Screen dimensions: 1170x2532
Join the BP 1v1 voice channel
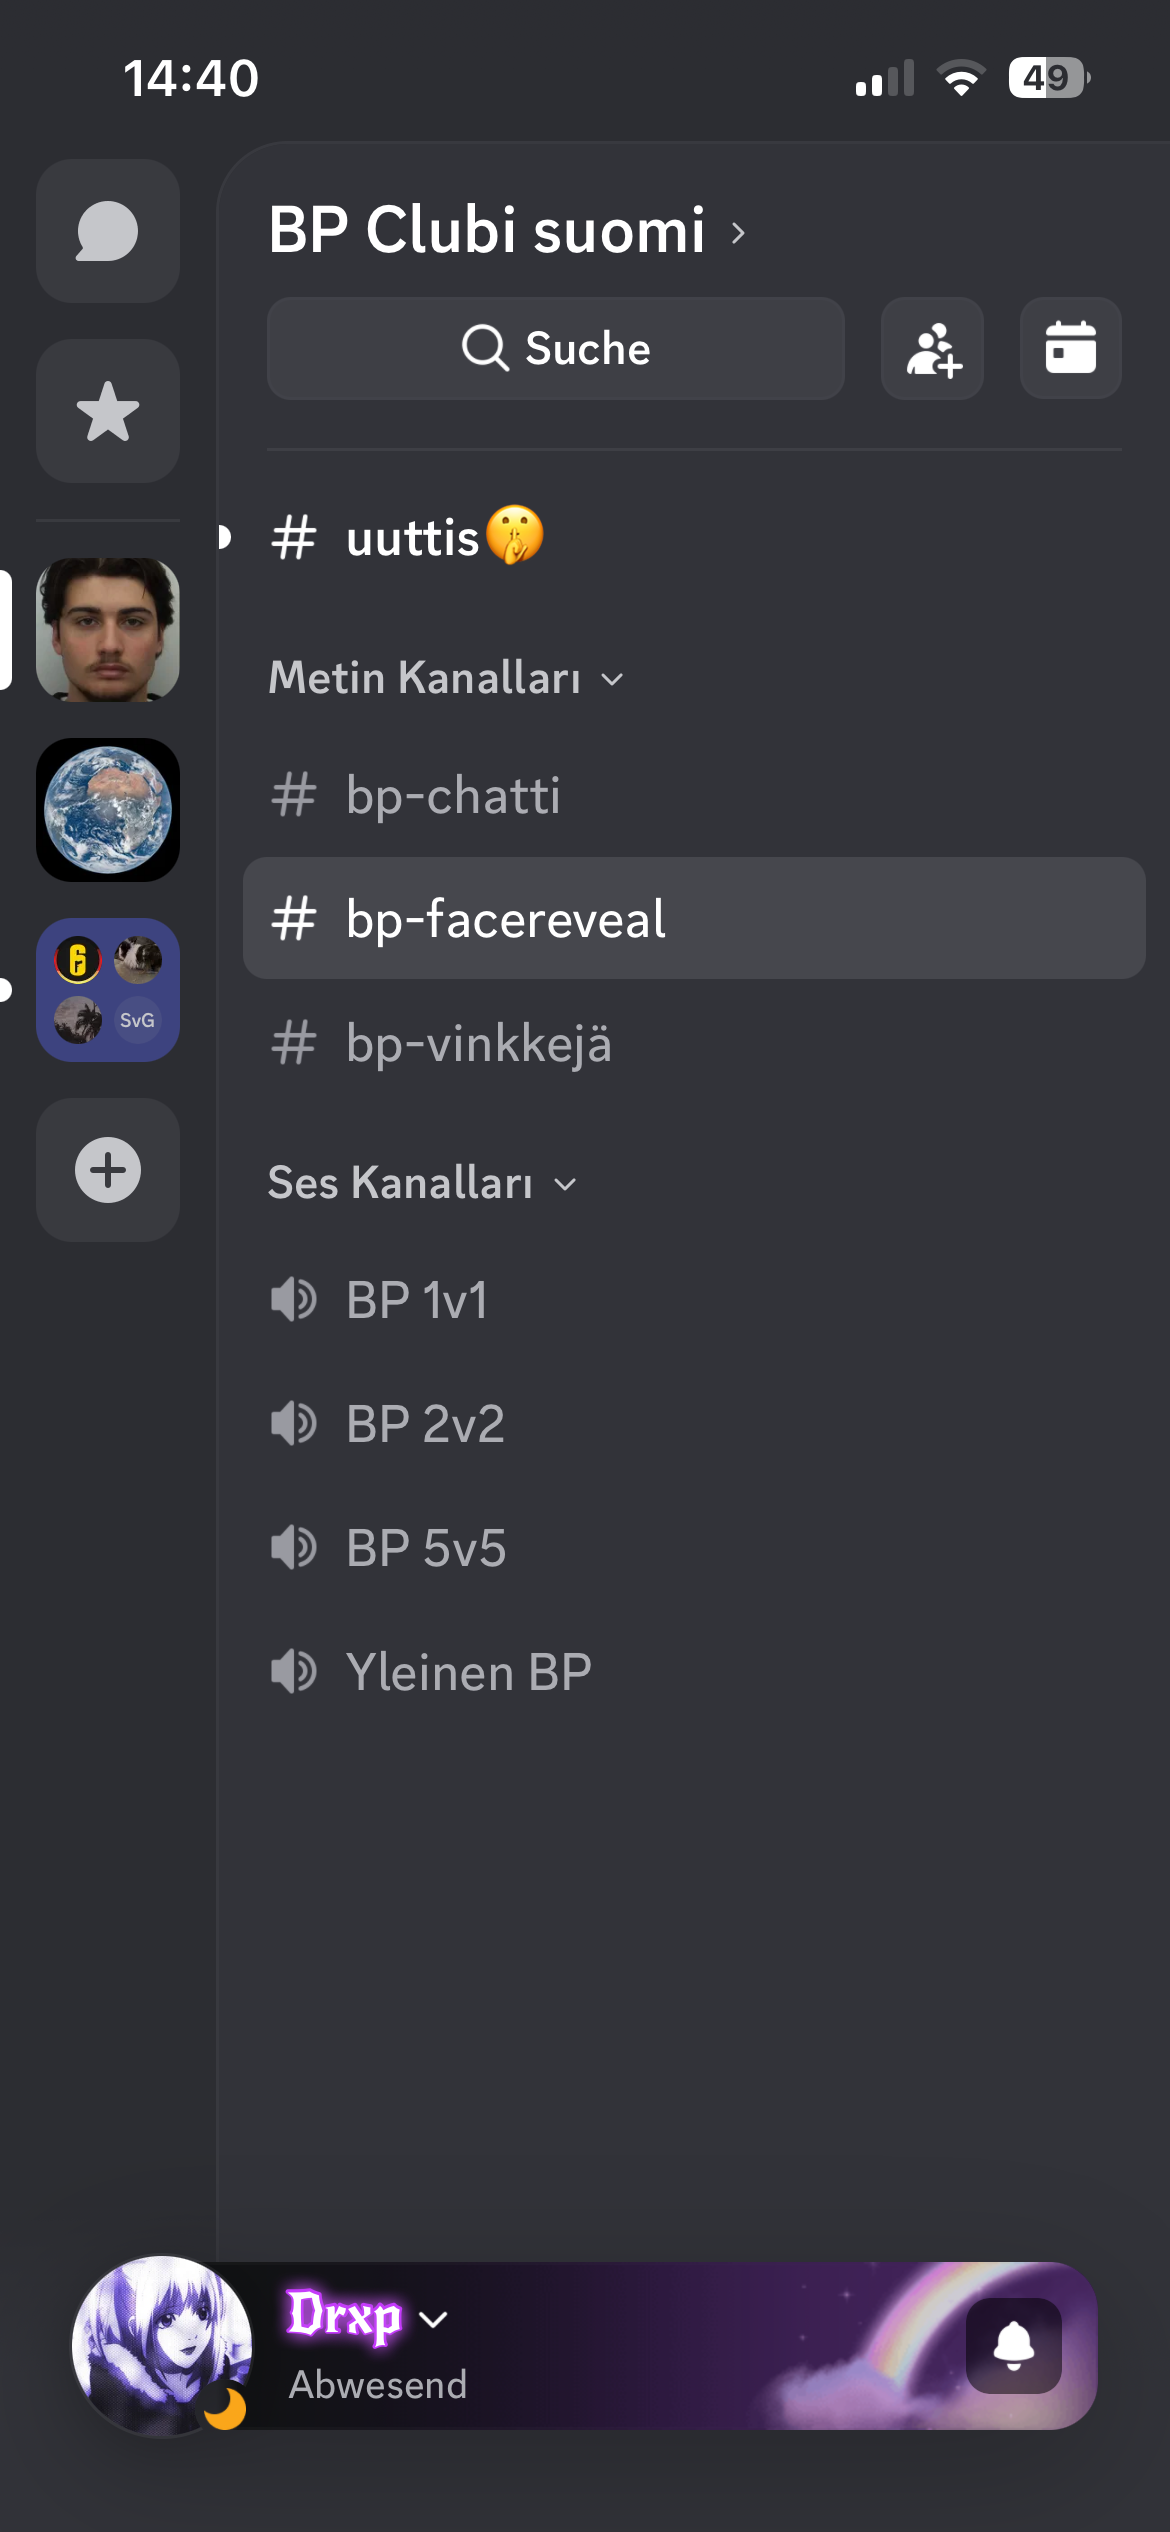coord(694,1300)
